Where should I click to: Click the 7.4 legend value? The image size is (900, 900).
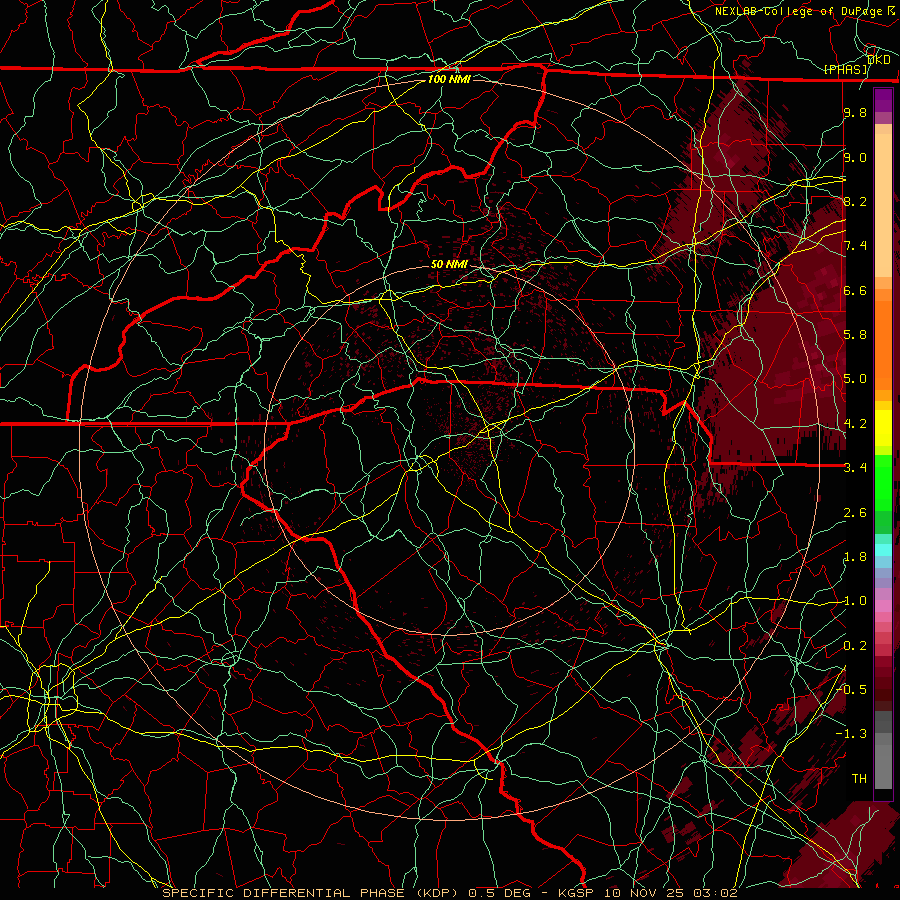pos(855,246)
